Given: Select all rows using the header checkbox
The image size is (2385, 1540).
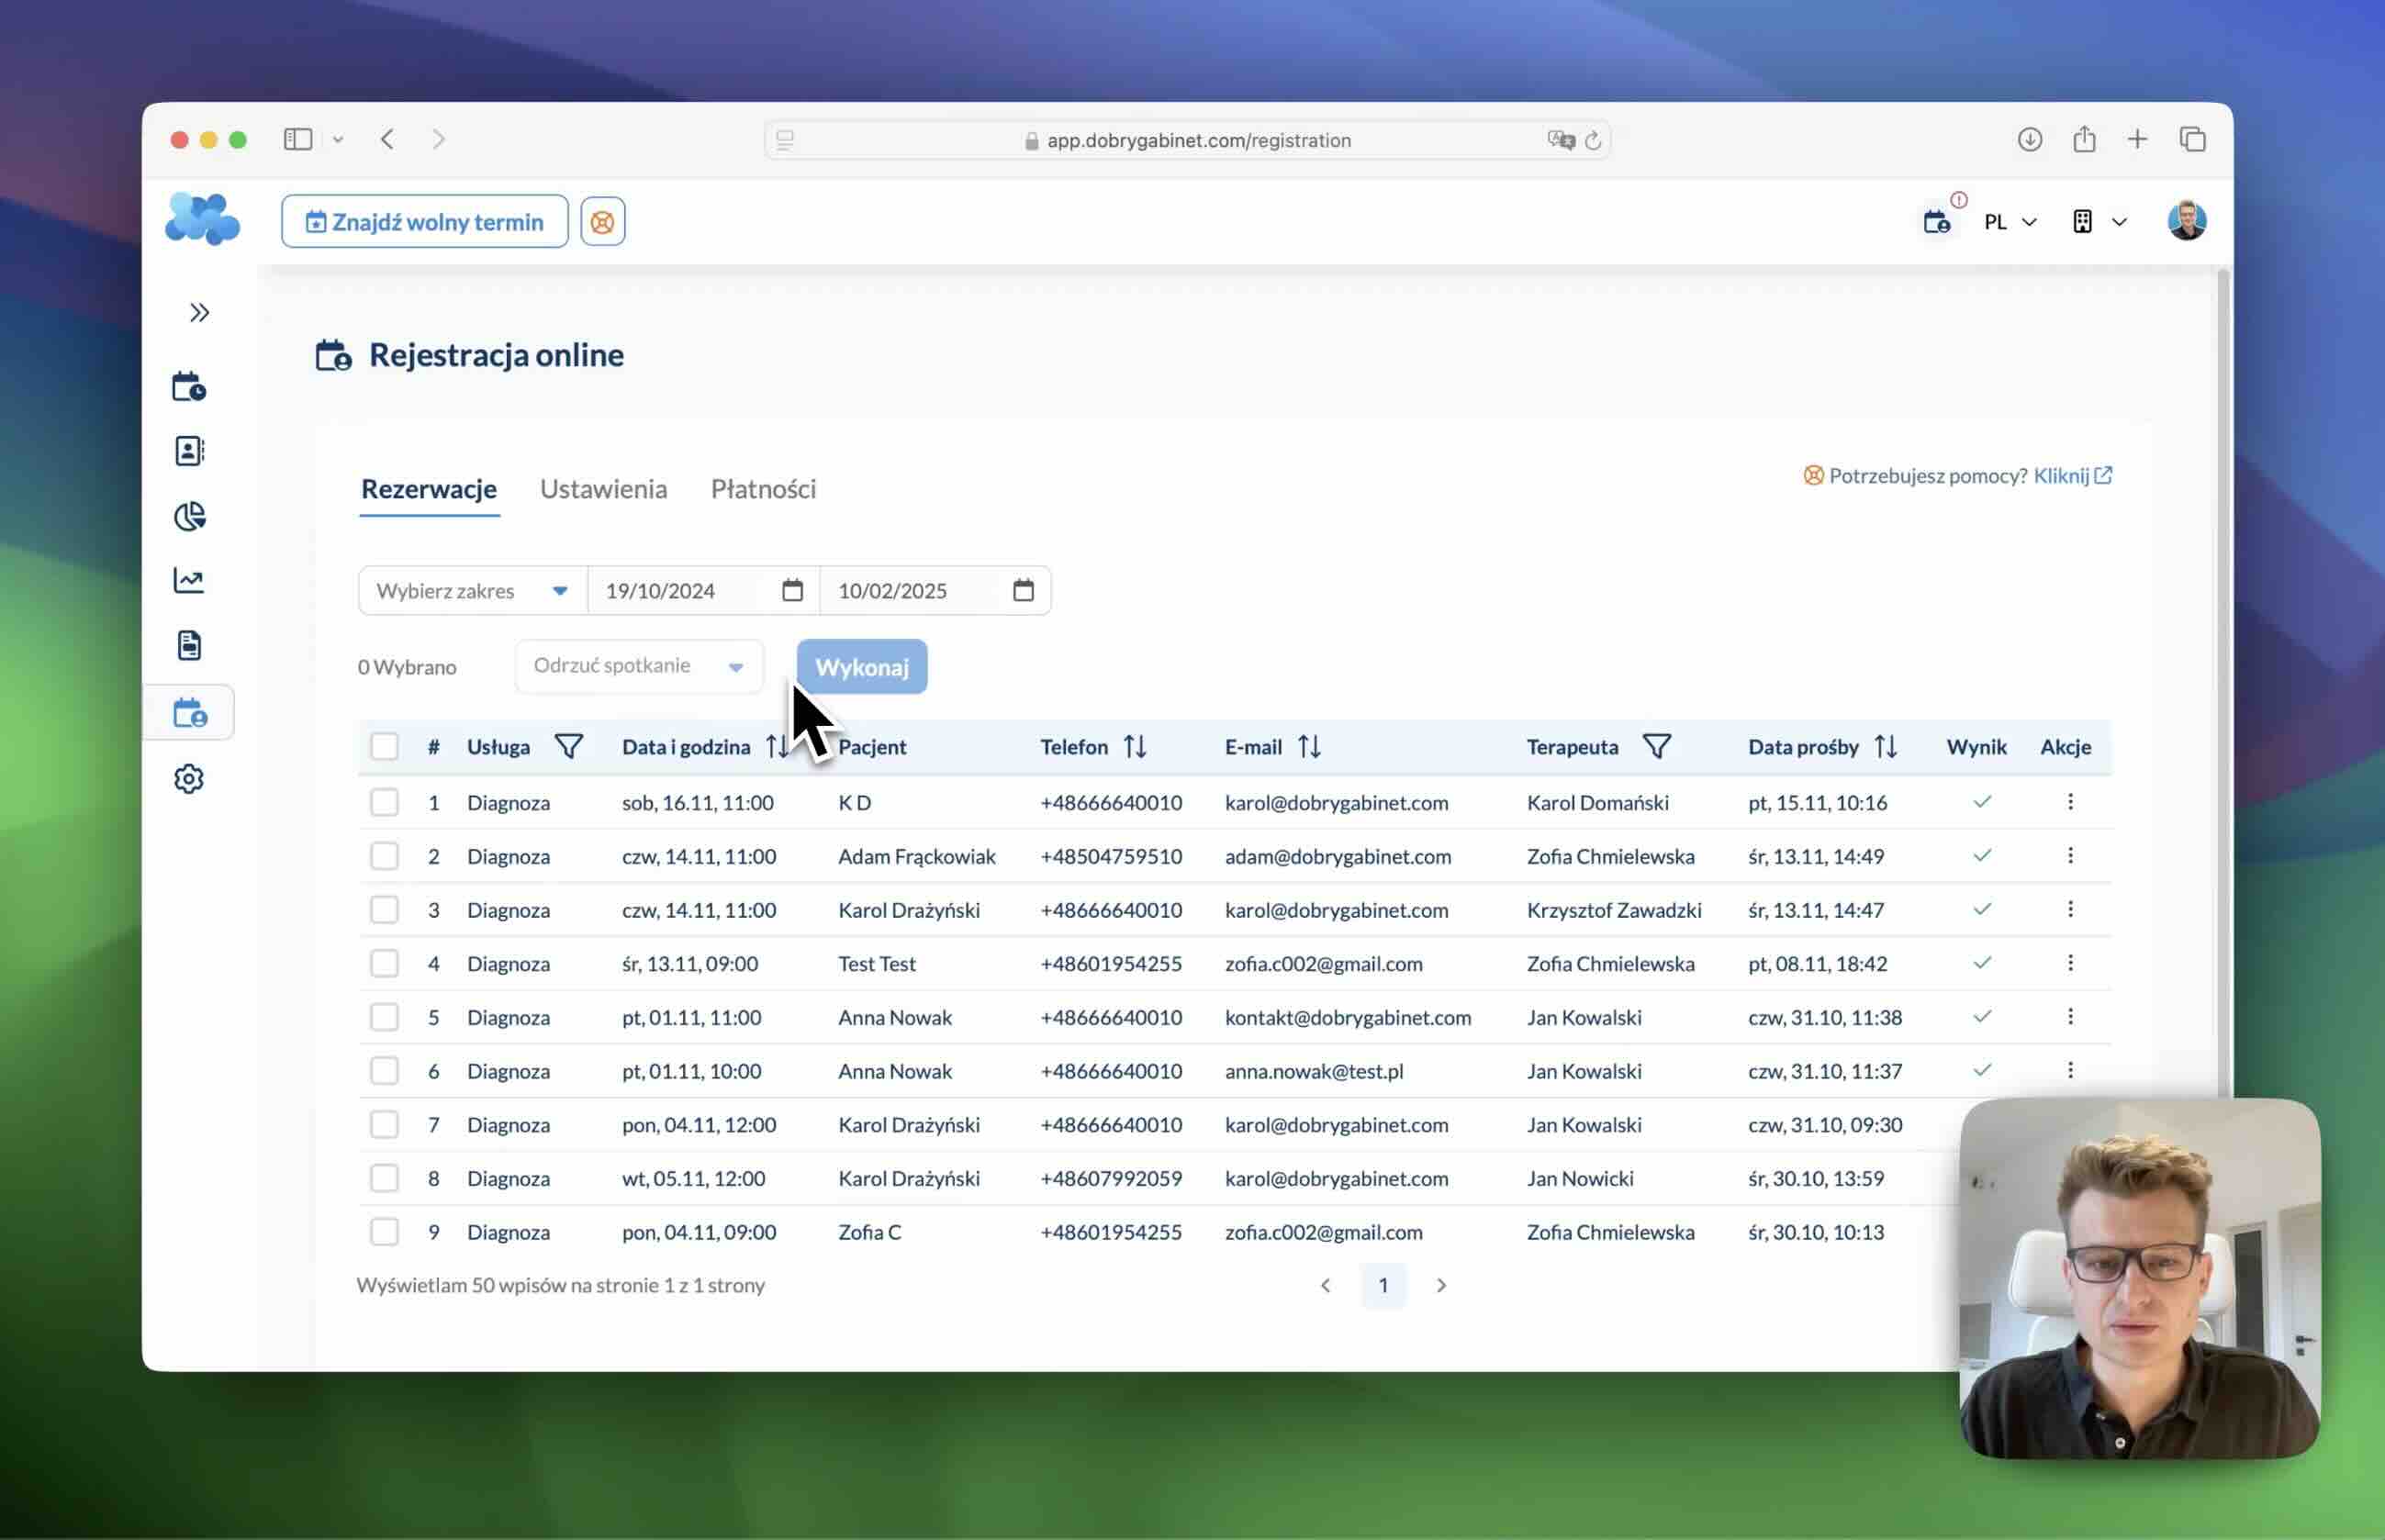Looking at the screenshot, I should tap(384, 746).
